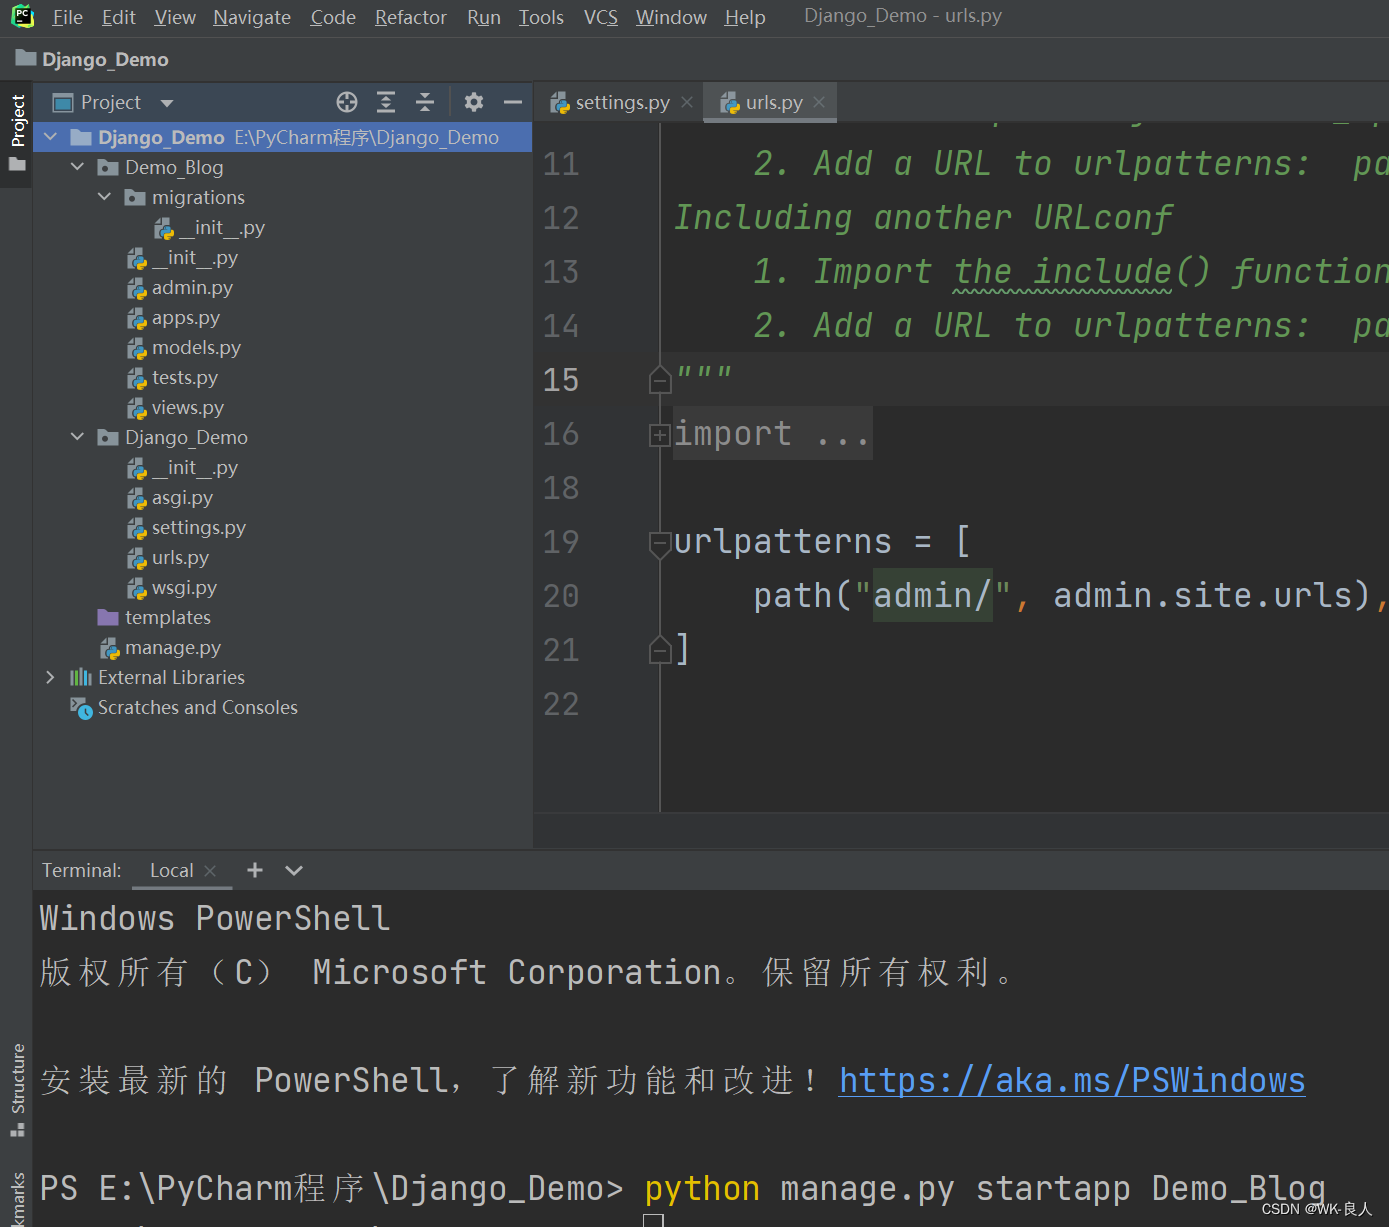Screen dimensions: 1389x1227
Task: Select __init__.py inside migrations folder
Action: [x=221, y=227]
